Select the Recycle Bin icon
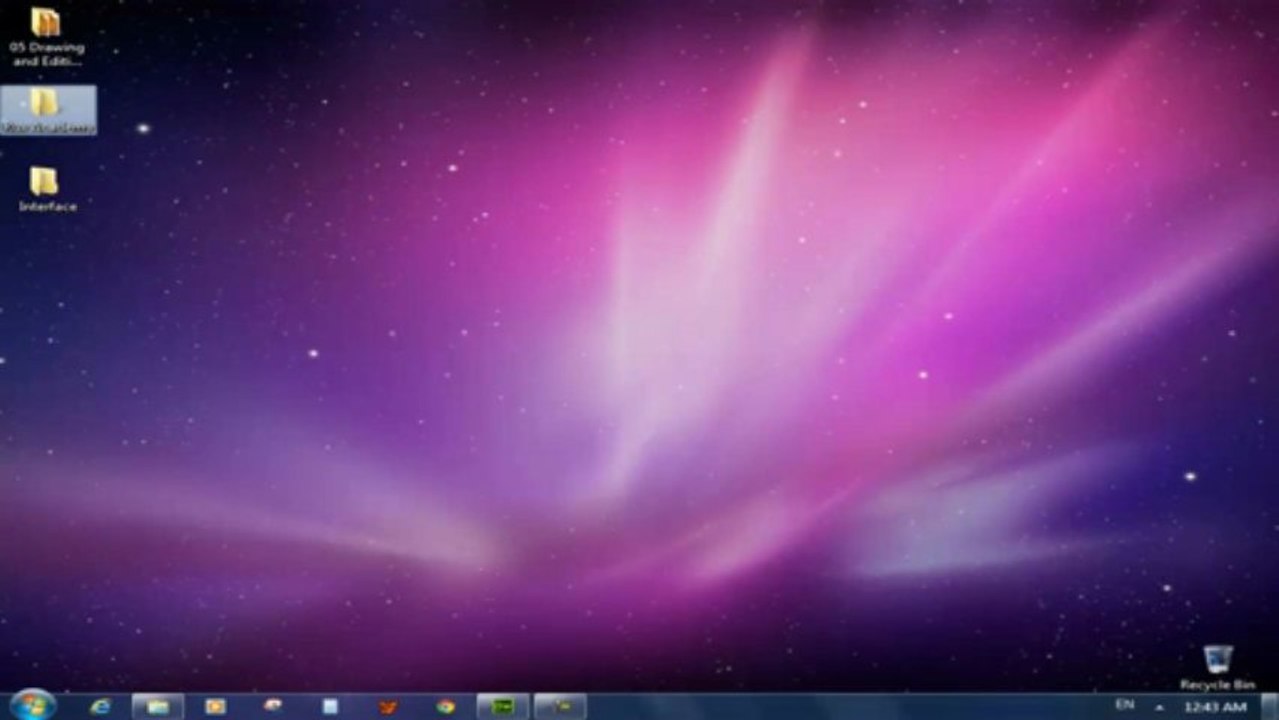Screen dimensions: 1279x720 1217,668
